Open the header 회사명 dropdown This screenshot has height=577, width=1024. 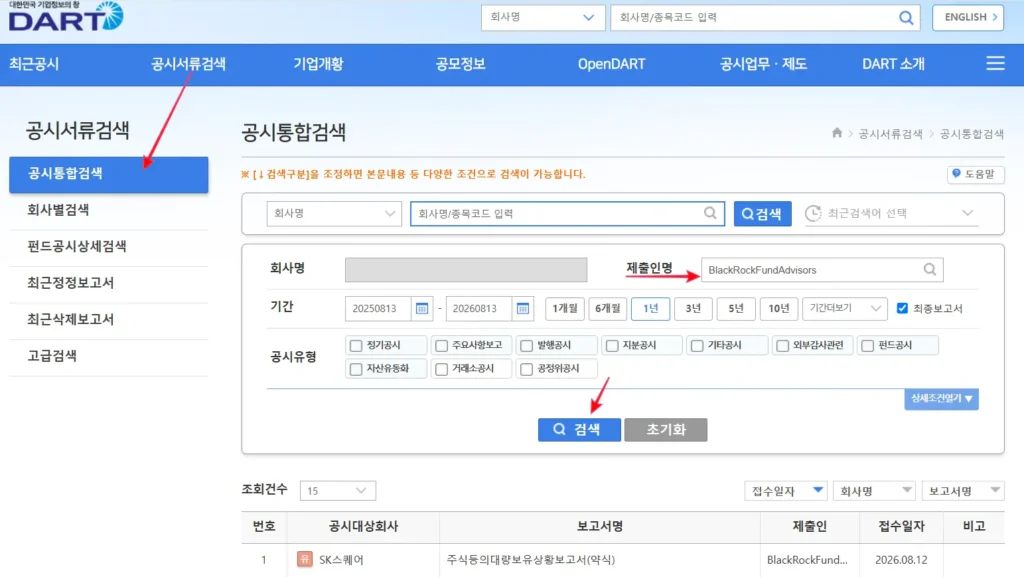pos(542,18)
